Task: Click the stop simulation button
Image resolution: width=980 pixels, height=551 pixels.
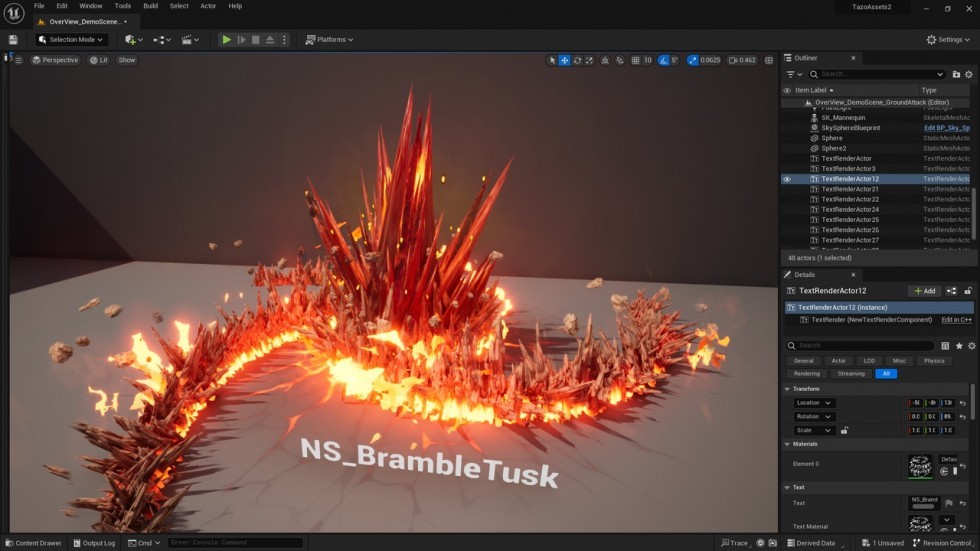Action: pyautogui.click(x=256, y=39)
